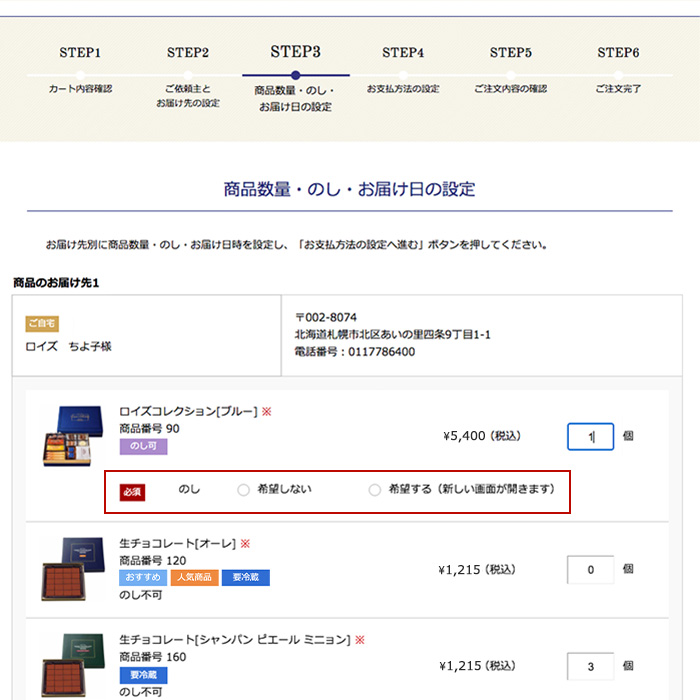This screenshot has height=700, width=700.
Task: Click the STEP3 商品数量・のし step
Action: click(296, 78)
